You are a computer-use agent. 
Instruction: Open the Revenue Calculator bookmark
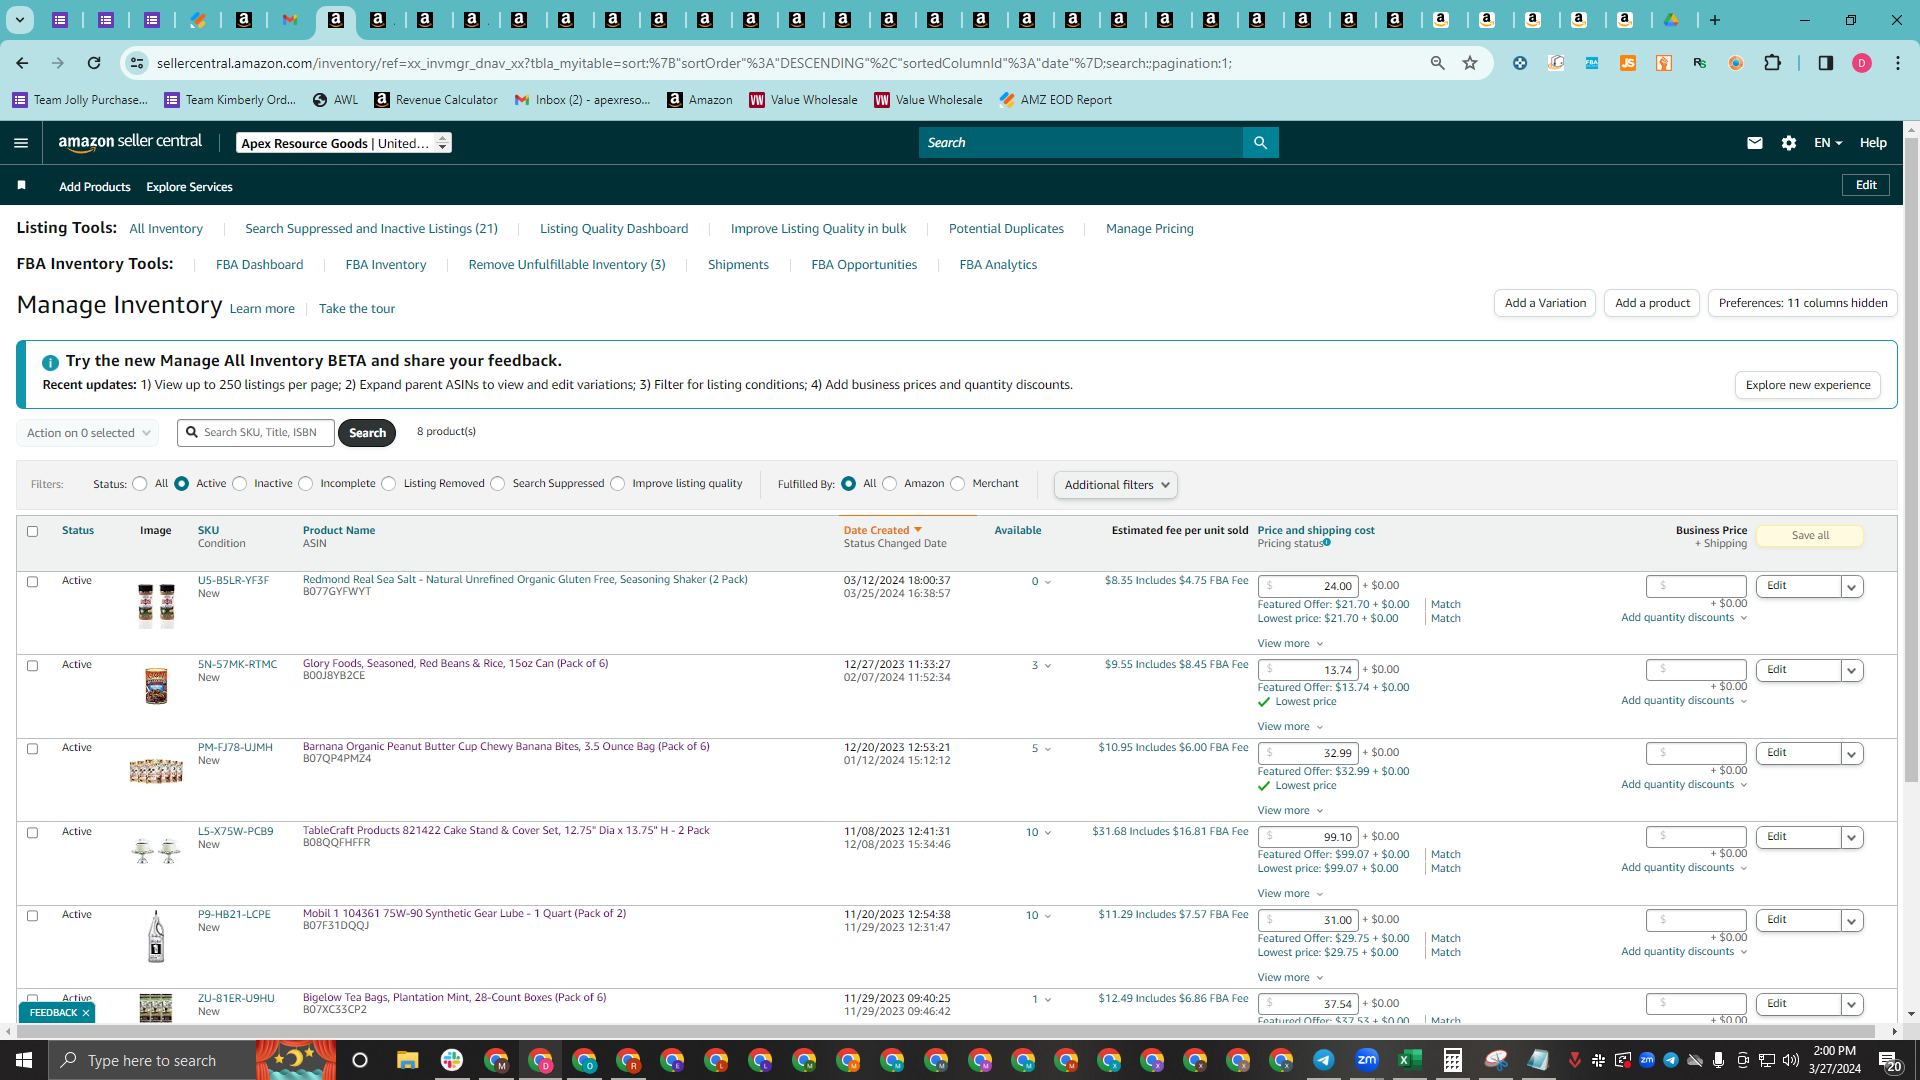436,100
